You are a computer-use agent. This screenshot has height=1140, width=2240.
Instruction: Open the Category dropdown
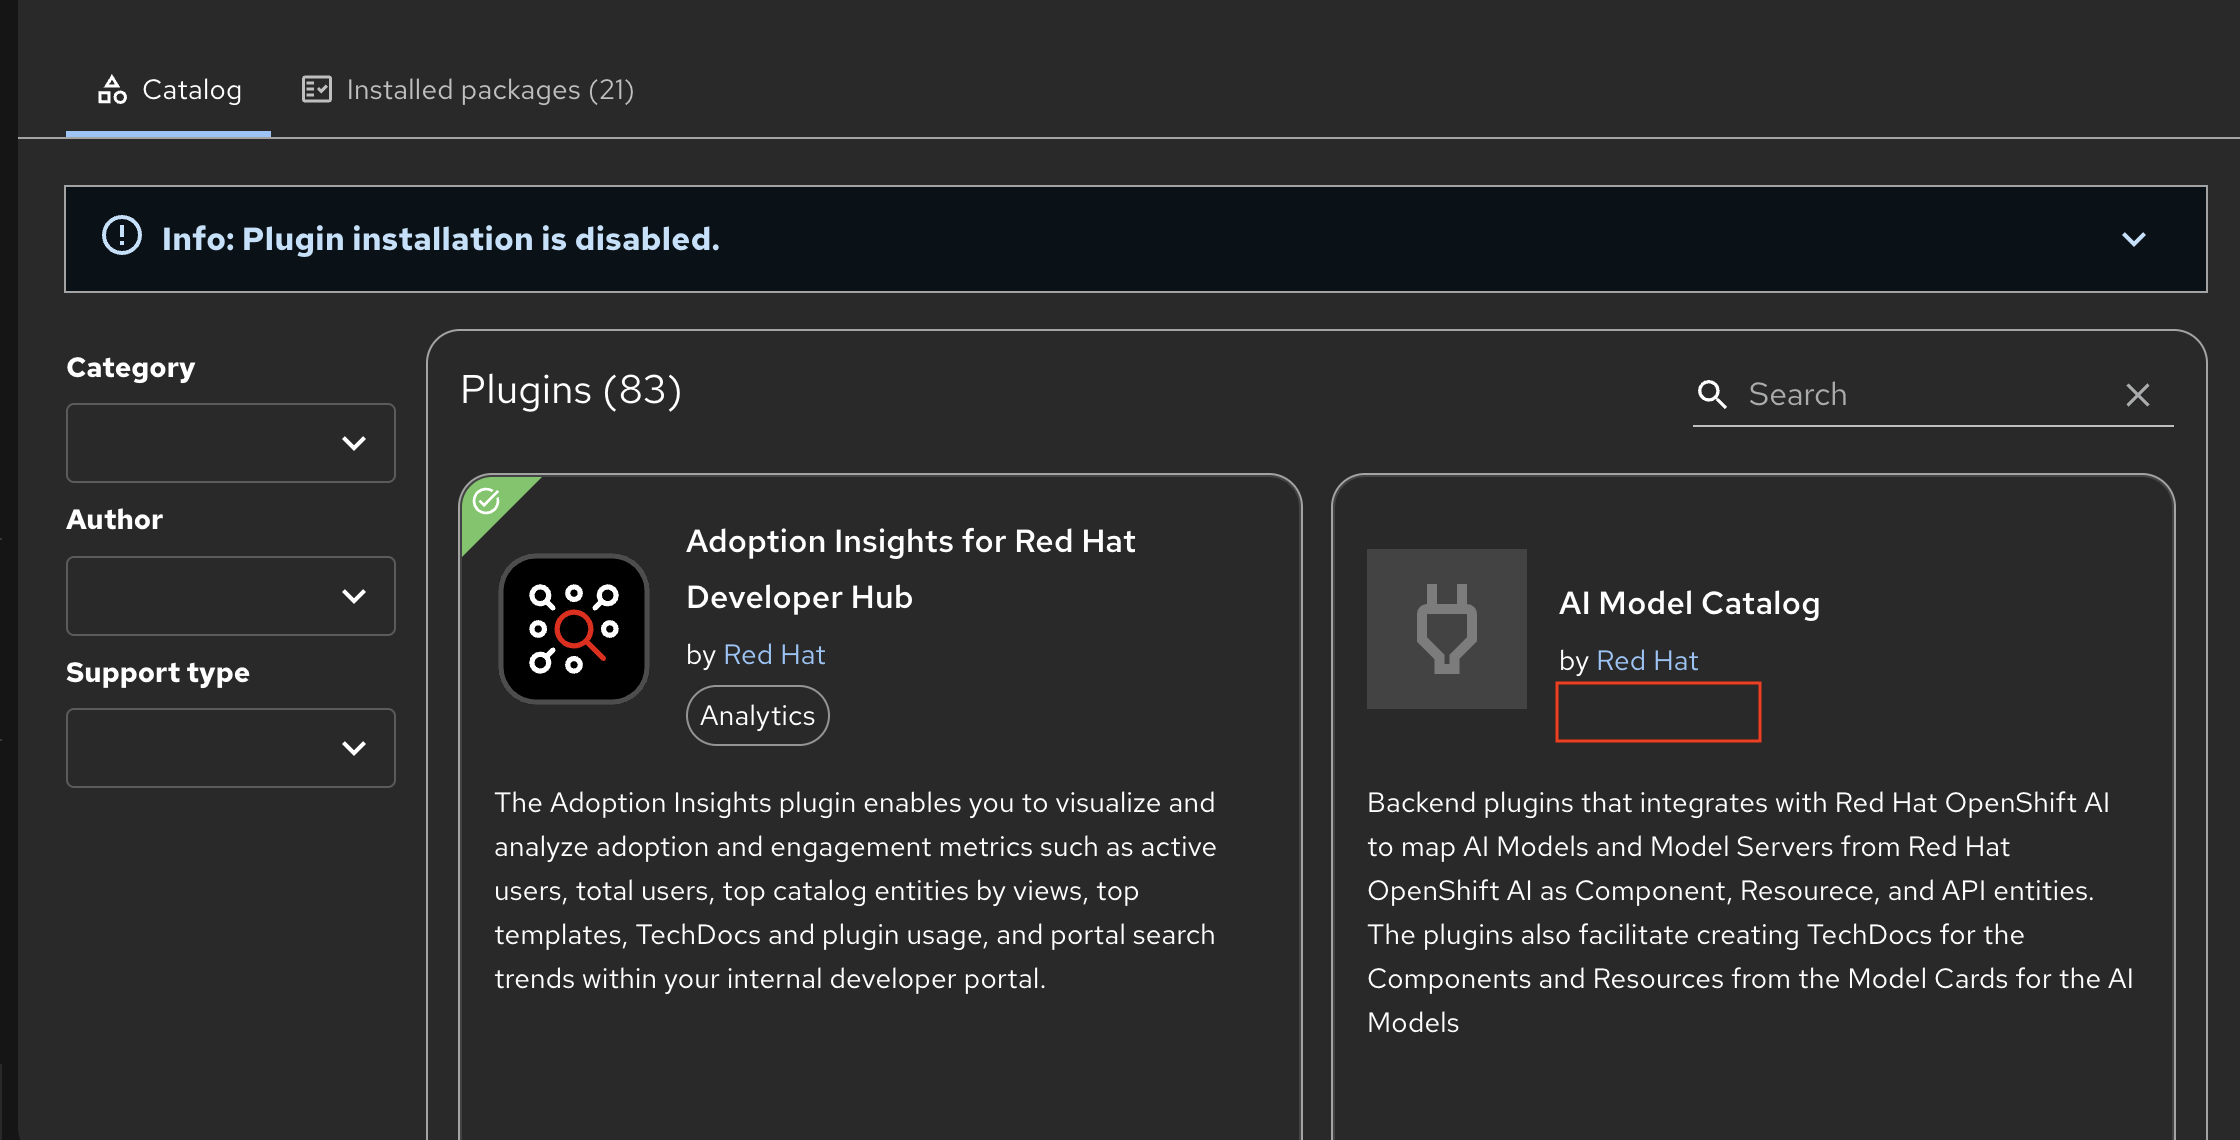231,443
